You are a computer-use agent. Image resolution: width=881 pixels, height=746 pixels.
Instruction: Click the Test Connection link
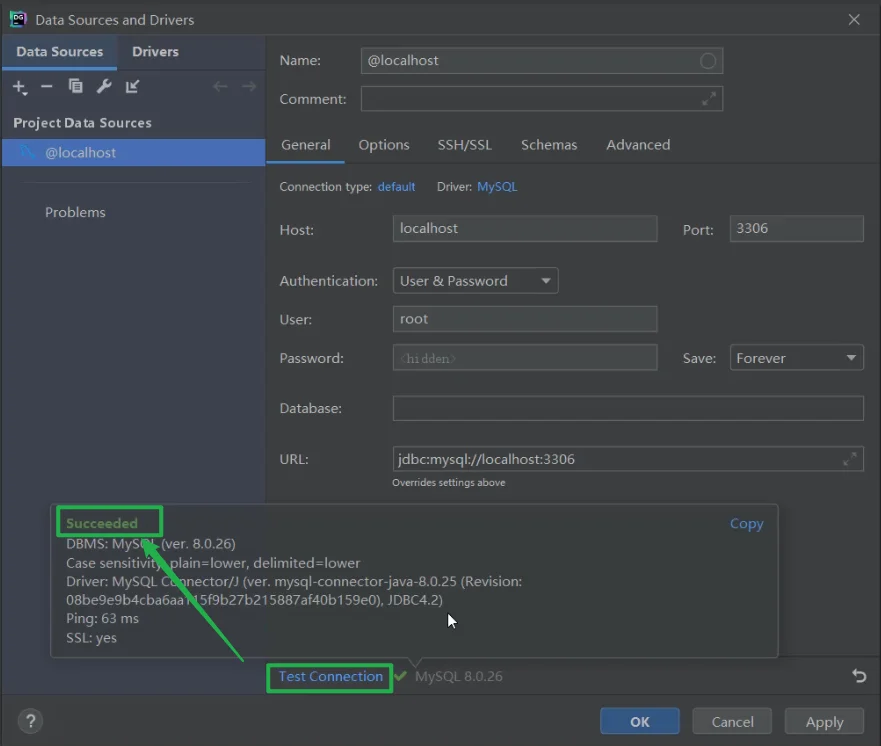pos(330,676)
